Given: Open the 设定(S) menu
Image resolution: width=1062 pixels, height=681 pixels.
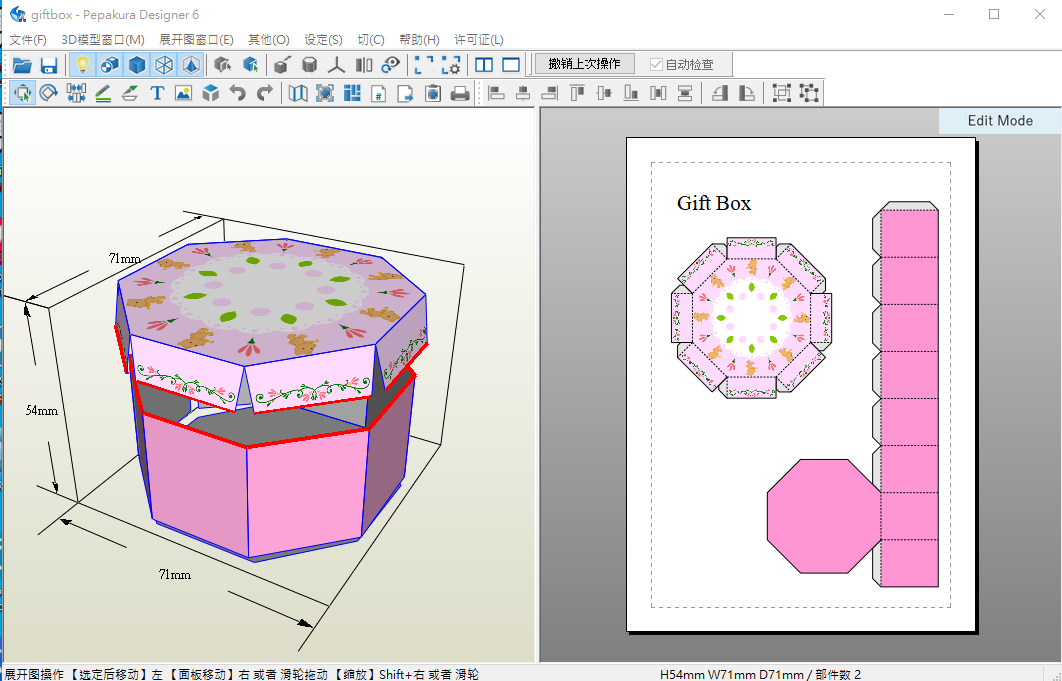Looking at the screenshot, I should click(323, 40).
